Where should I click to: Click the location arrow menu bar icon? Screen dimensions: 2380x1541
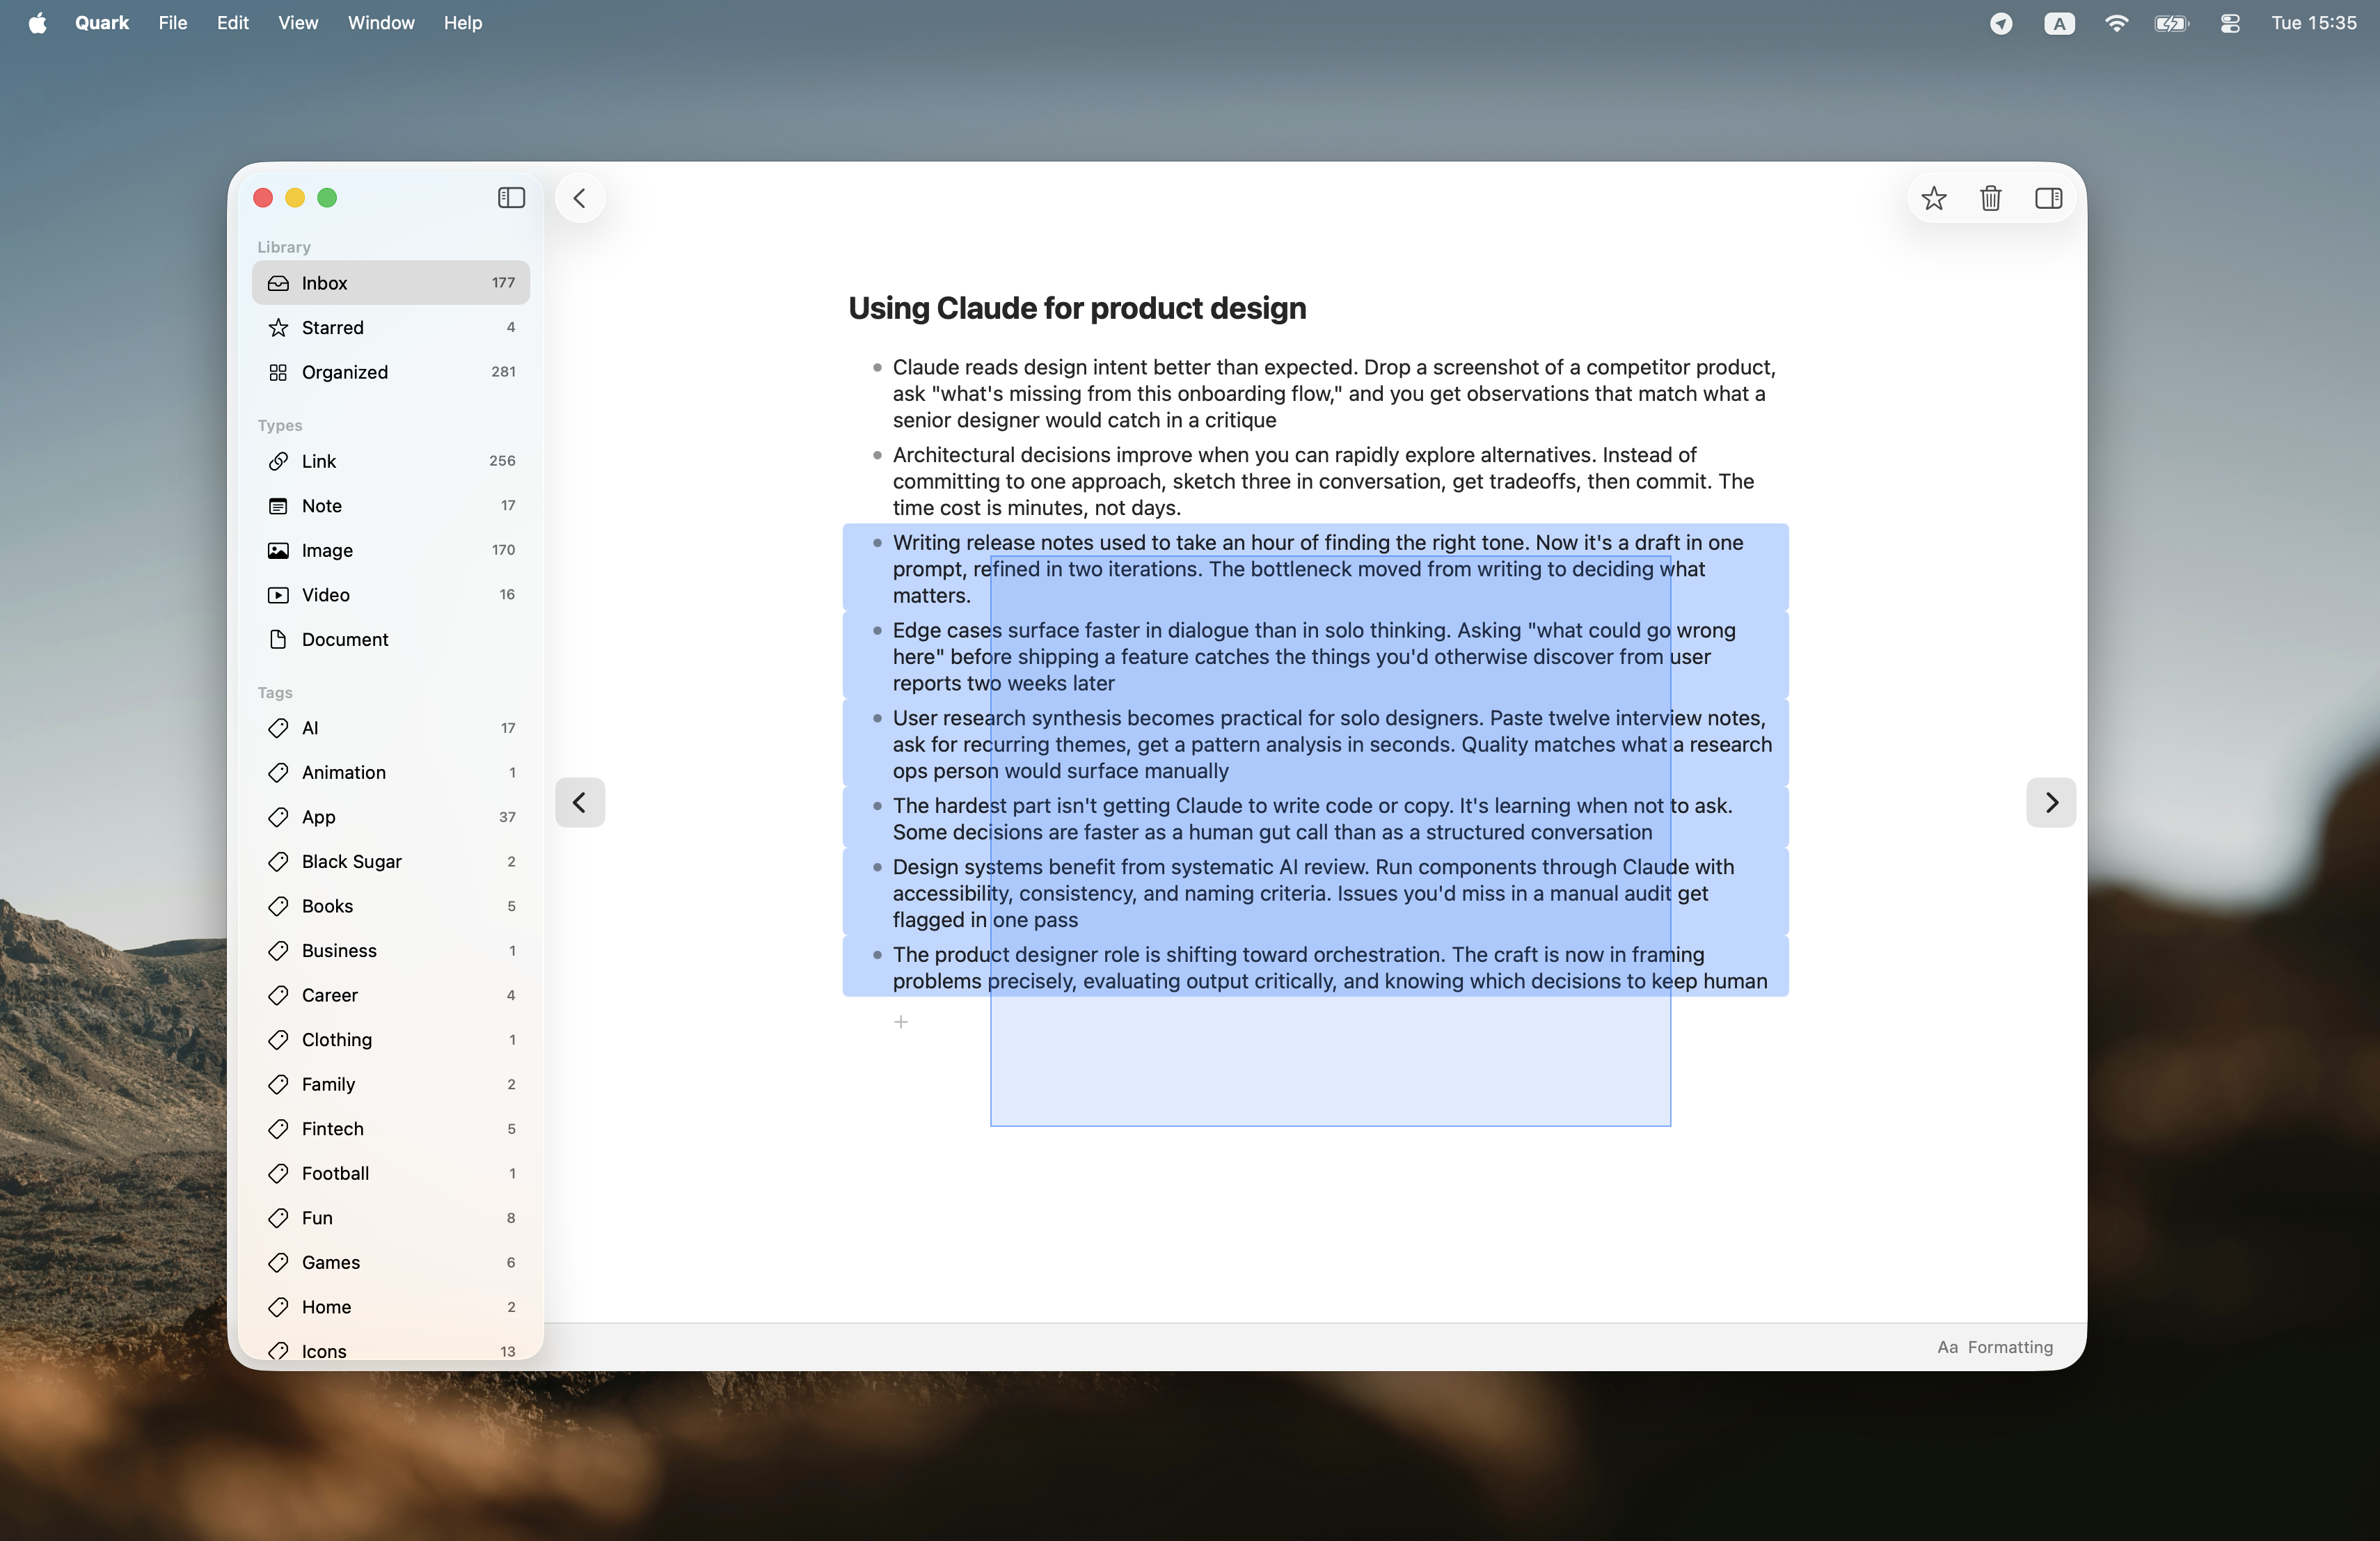point(2001,23)
